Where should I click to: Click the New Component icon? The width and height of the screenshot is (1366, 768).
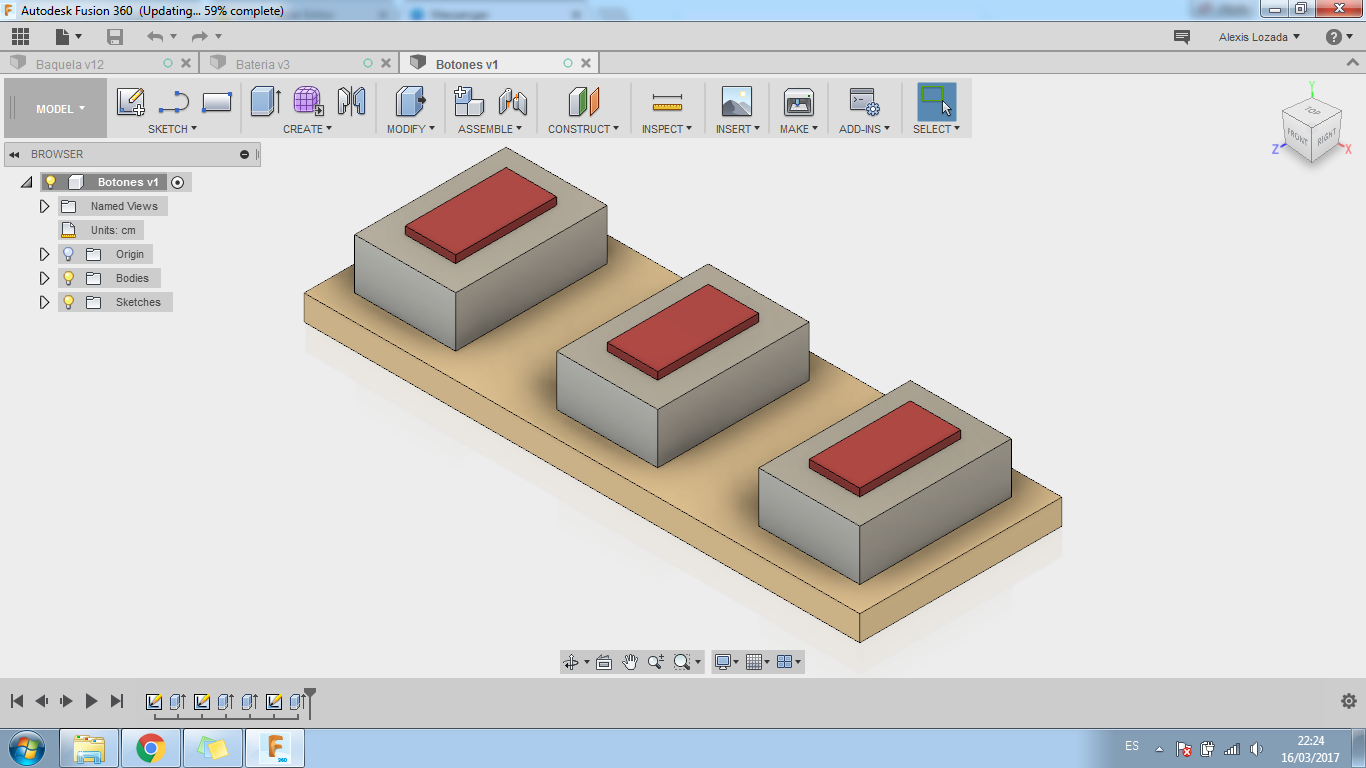pyautogui.click(x=468, y=102)
